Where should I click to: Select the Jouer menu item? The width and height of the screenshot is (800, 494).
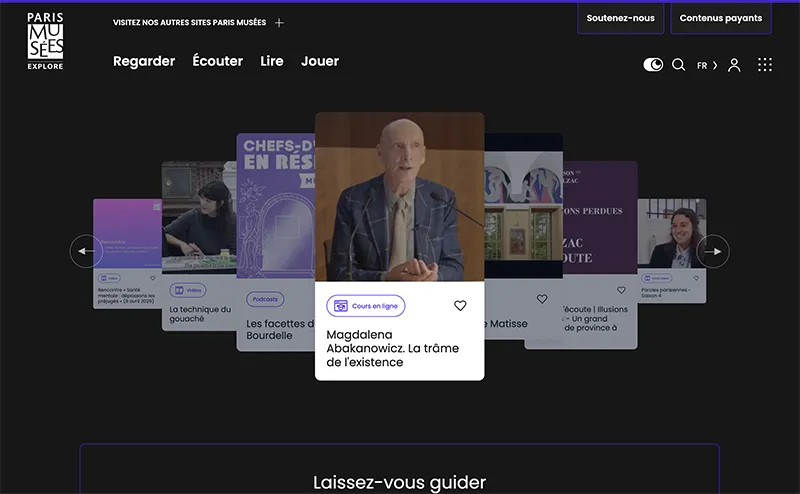coord(320,61)
